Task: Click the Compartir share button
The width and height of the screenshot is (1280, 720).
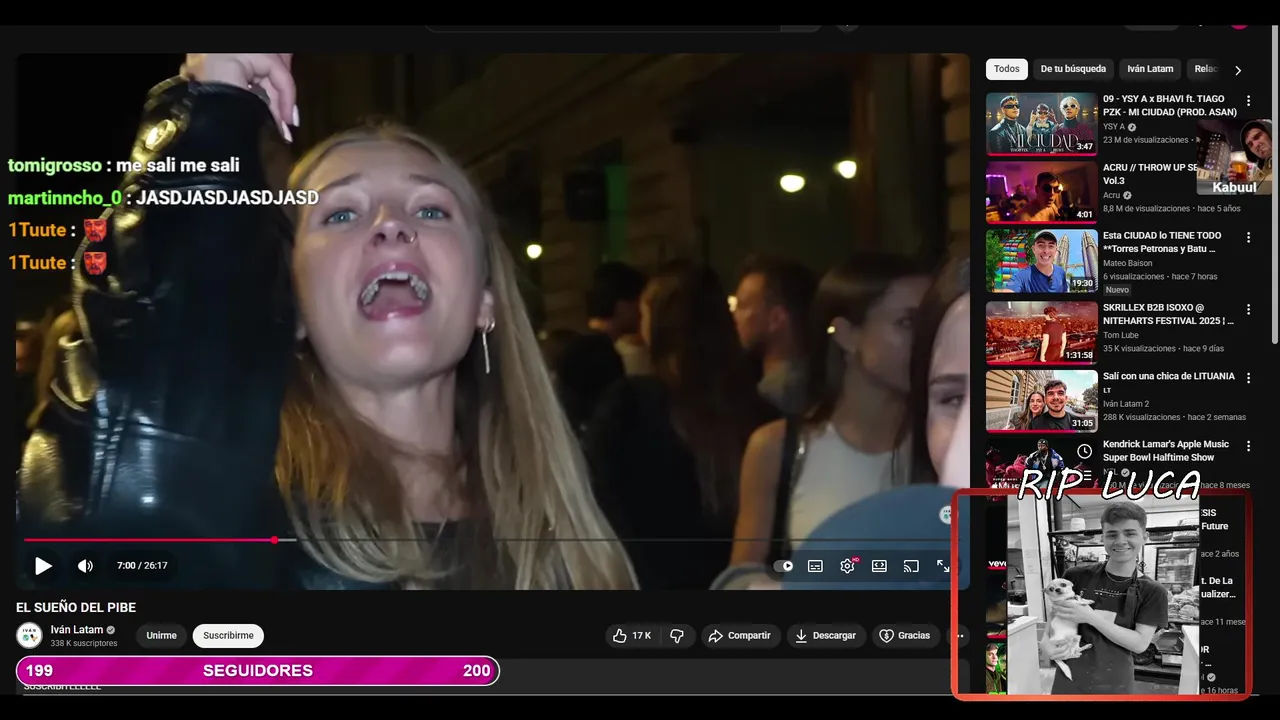Action: pyautogui.click(x=739, y=636)
